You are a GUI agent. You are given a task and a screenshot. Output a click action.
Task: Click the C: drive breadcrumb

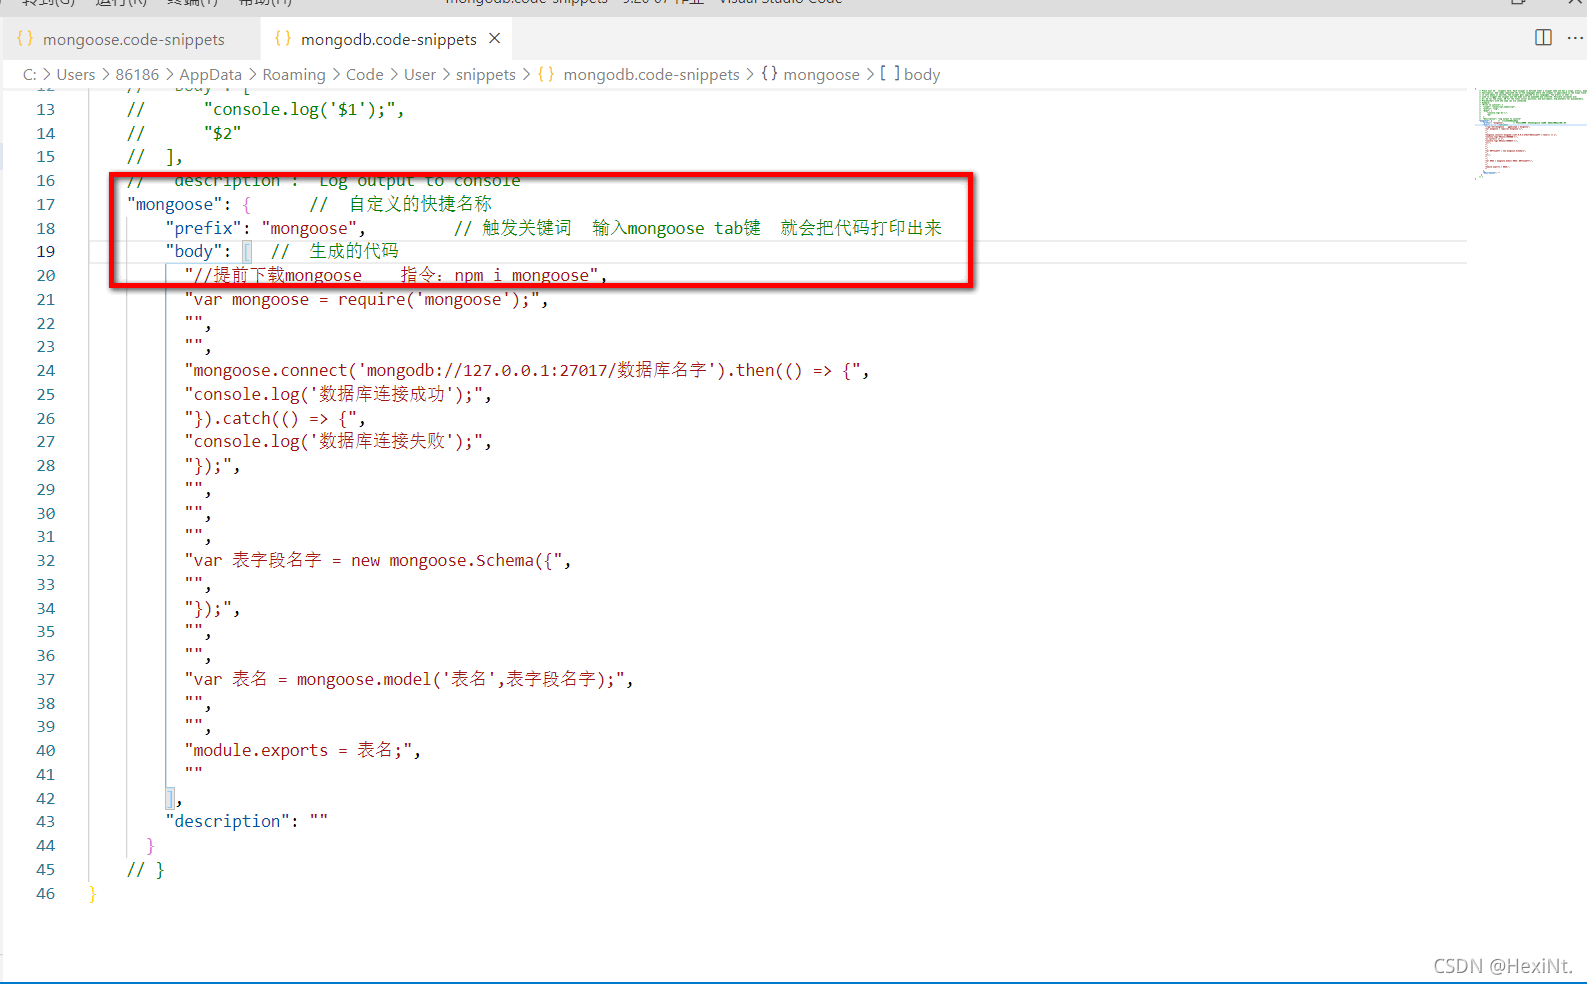point(30,74)
